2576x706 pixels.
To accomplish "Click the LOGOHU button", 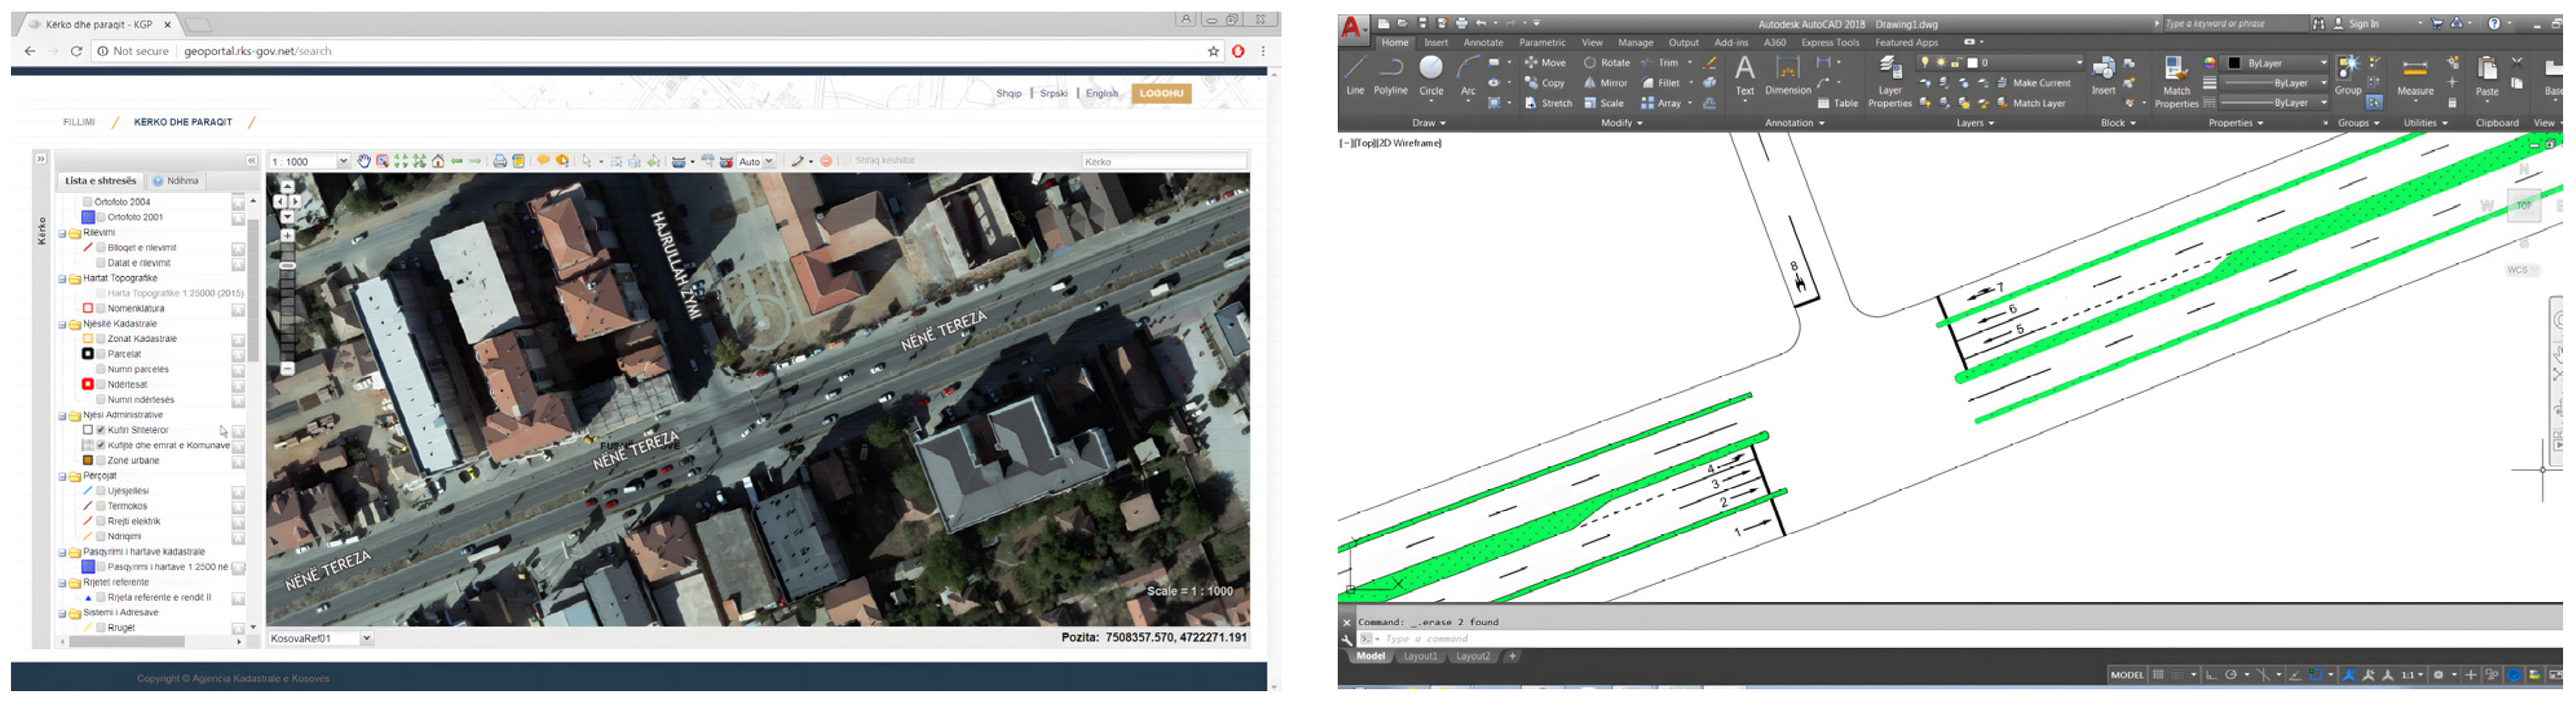I will point(1161,94).
